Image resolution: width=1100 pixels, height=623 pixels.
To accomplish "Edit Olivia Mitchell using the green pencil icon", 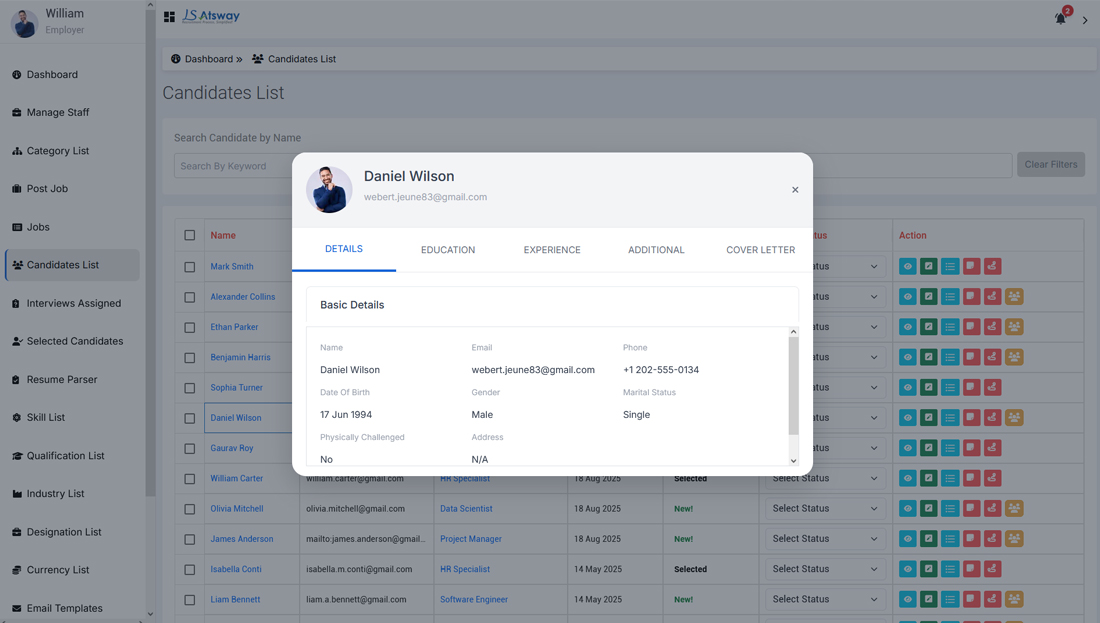I will point(929,508).
